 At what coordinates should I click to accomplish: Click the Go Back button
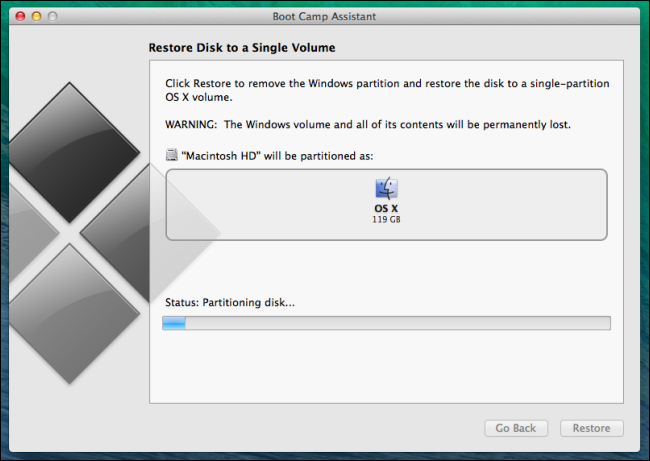[x=516, y=428]
